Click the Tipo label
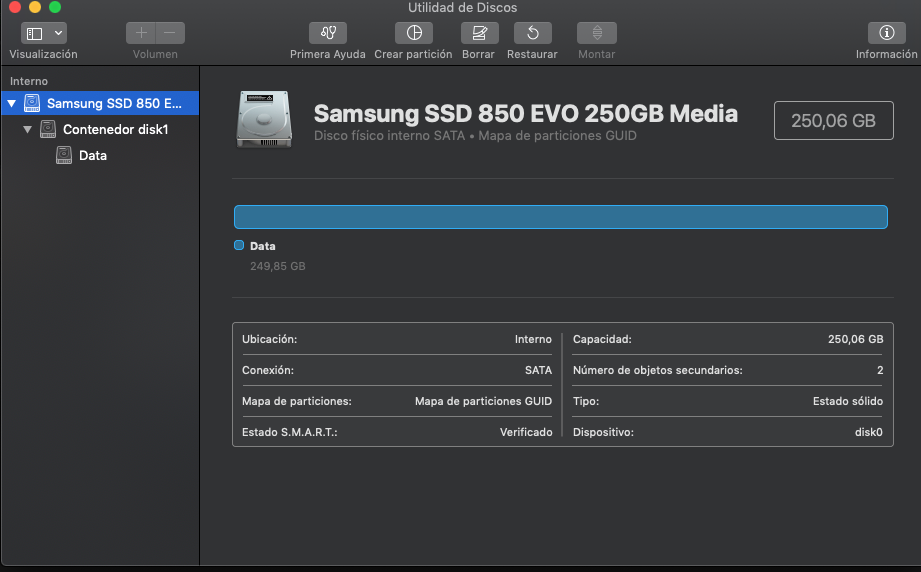This screenshot has height=572, width=921. [586, 401]
